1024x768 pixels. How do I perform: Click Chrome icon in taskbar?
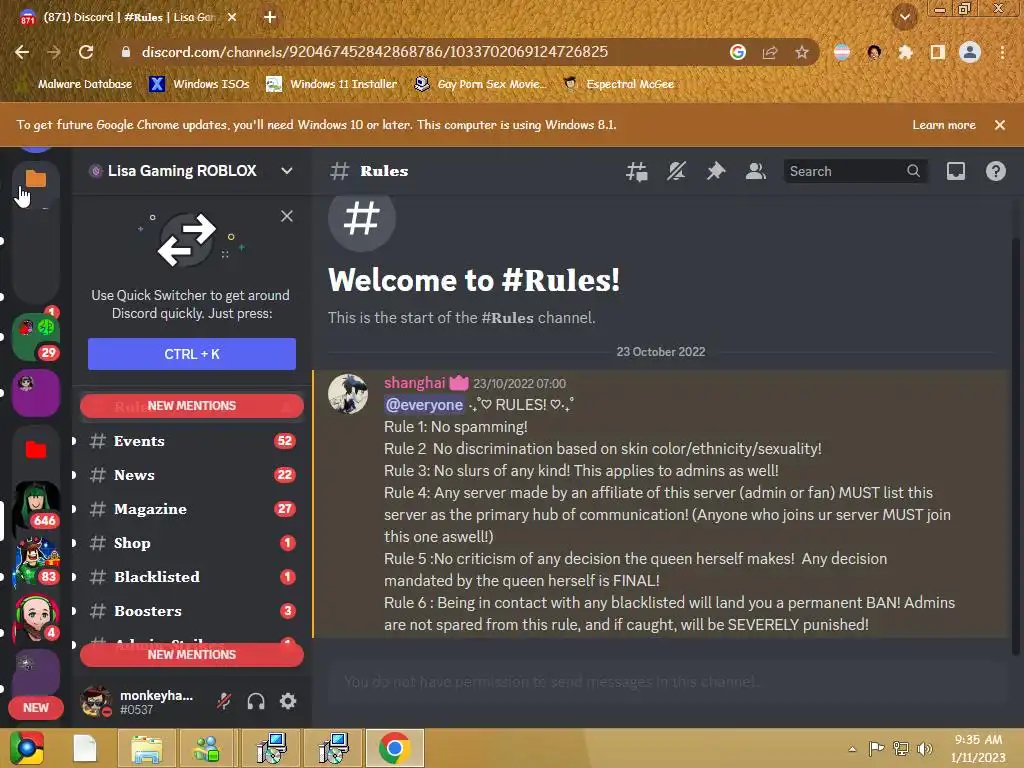(394, 748)
